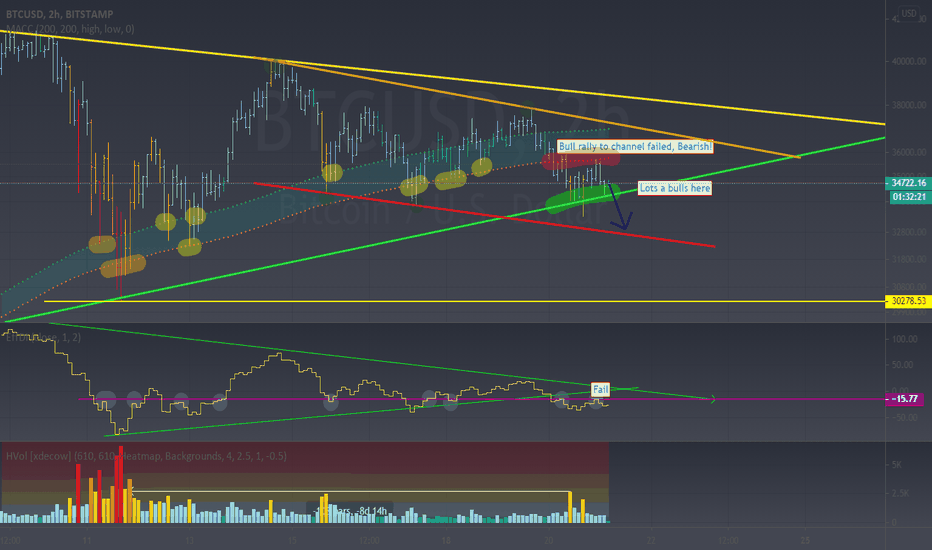
Task: Click the 100.00 oscillator scale label
Action: coord(904,339)
